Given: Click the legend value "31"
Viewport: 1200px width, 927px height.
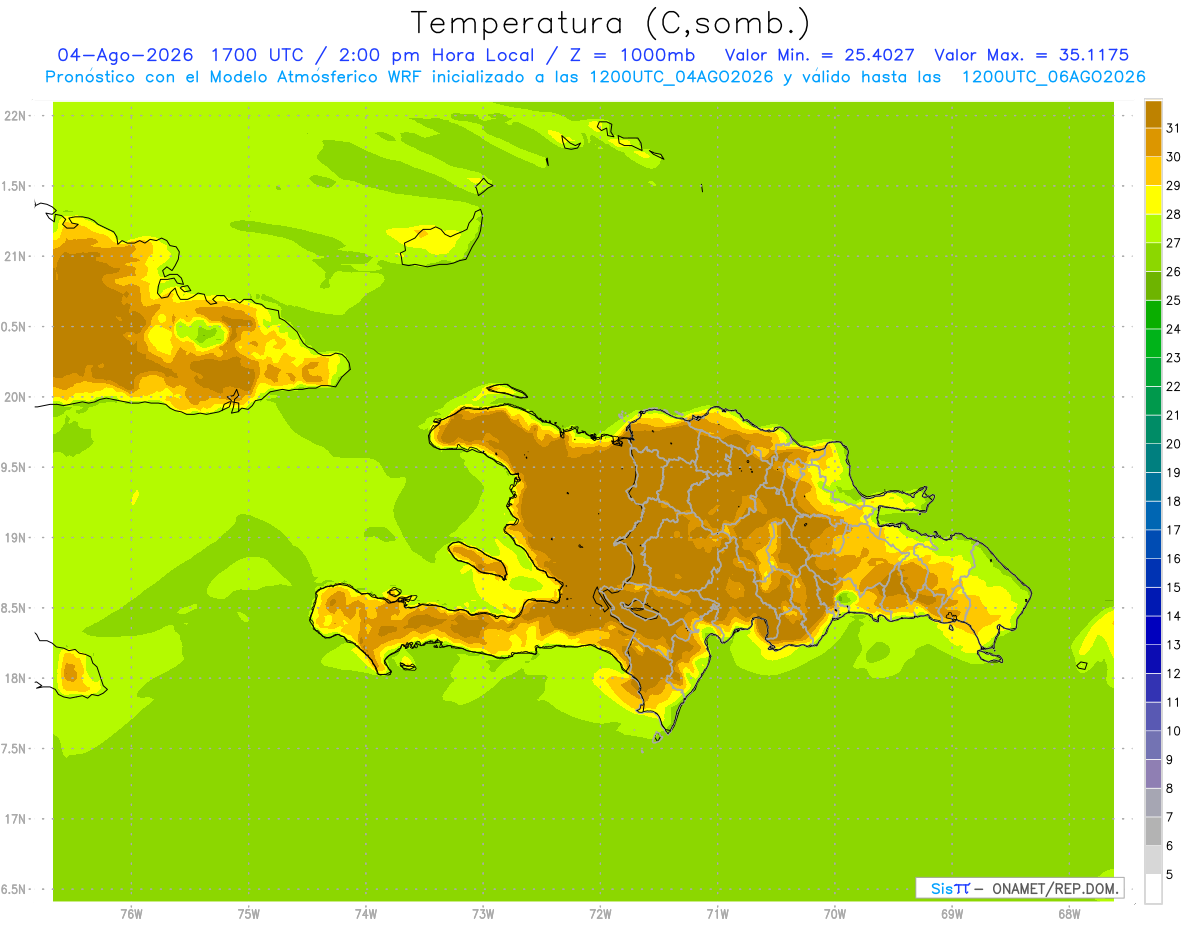Looking at the screenshot, I should click(x=1173, y=128).
